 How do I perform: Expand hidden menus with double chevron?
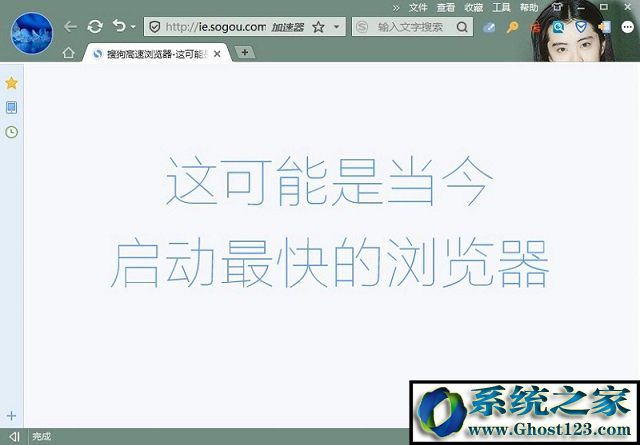point(396,7)
